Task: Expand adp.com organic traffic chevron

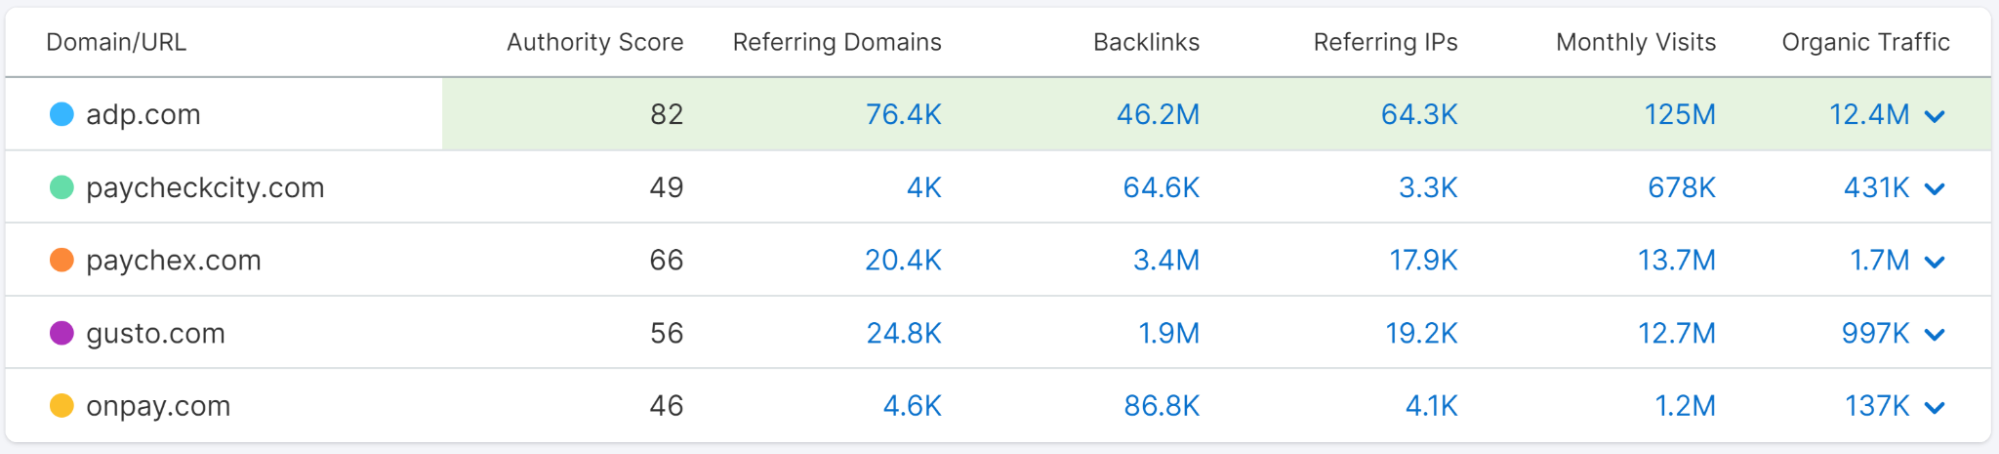Action: [1935, 116]
